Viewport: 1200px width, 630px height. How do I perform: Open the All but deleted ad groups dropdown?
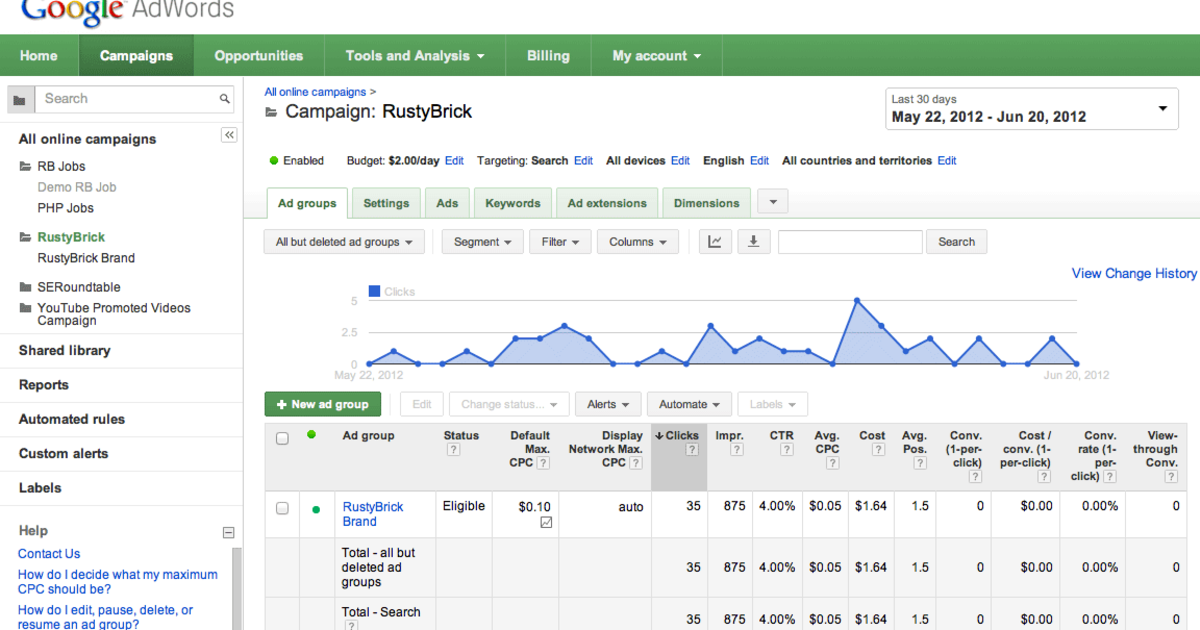pos(344,241)
